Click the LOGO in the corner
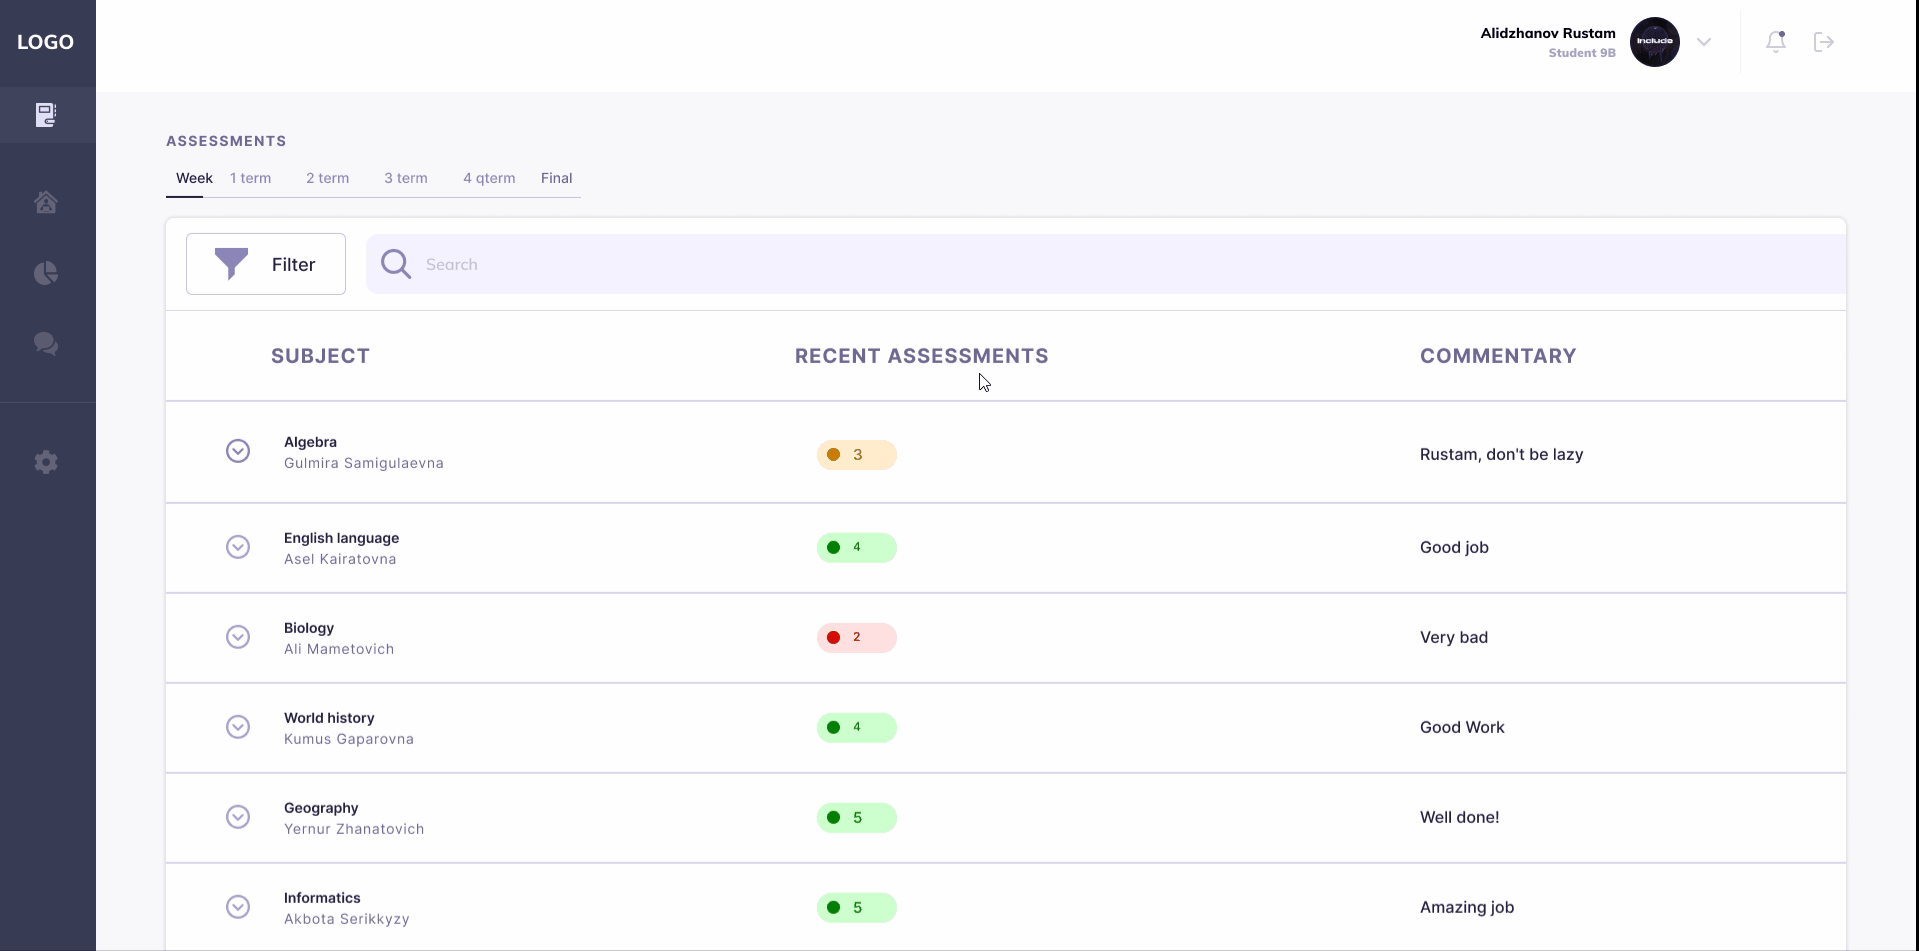Viewport: 1919px width, 951px height. 45,42
